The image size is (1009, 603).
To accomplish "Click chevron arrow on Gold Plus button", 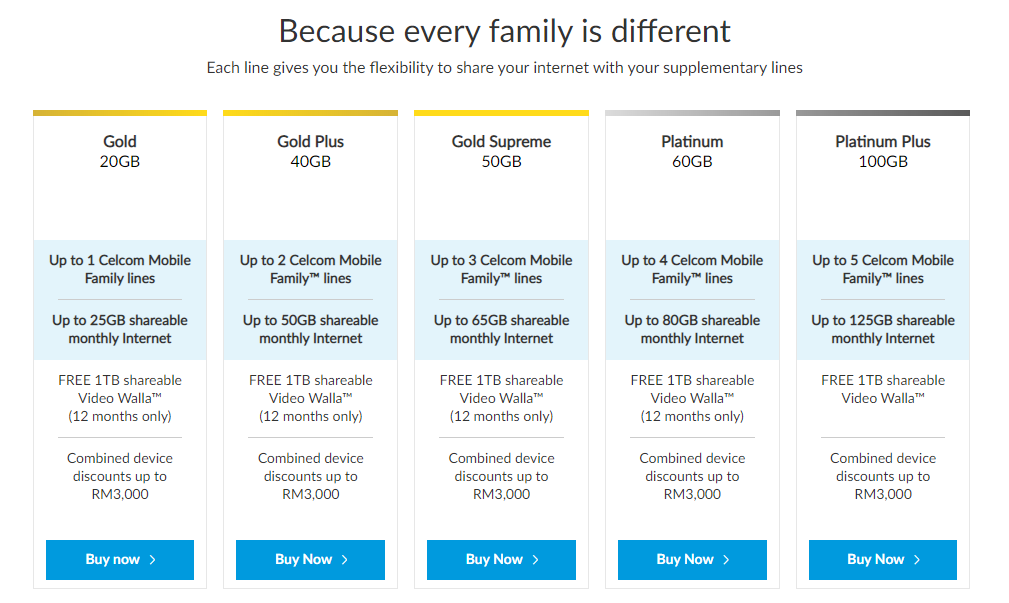I will pos(345,560).
